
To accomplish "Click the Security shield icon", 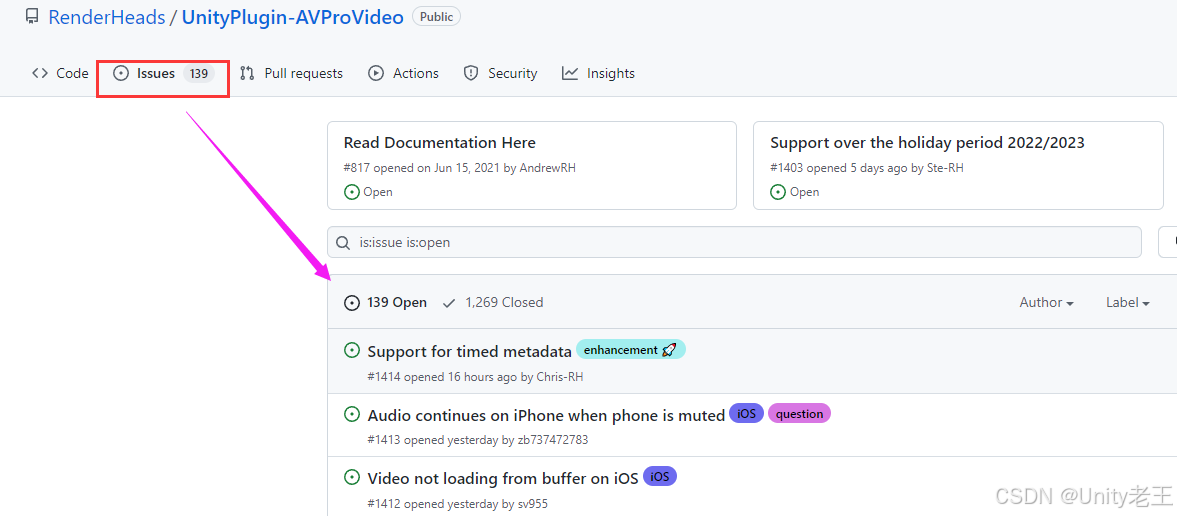I will click(x=471, y=74).
